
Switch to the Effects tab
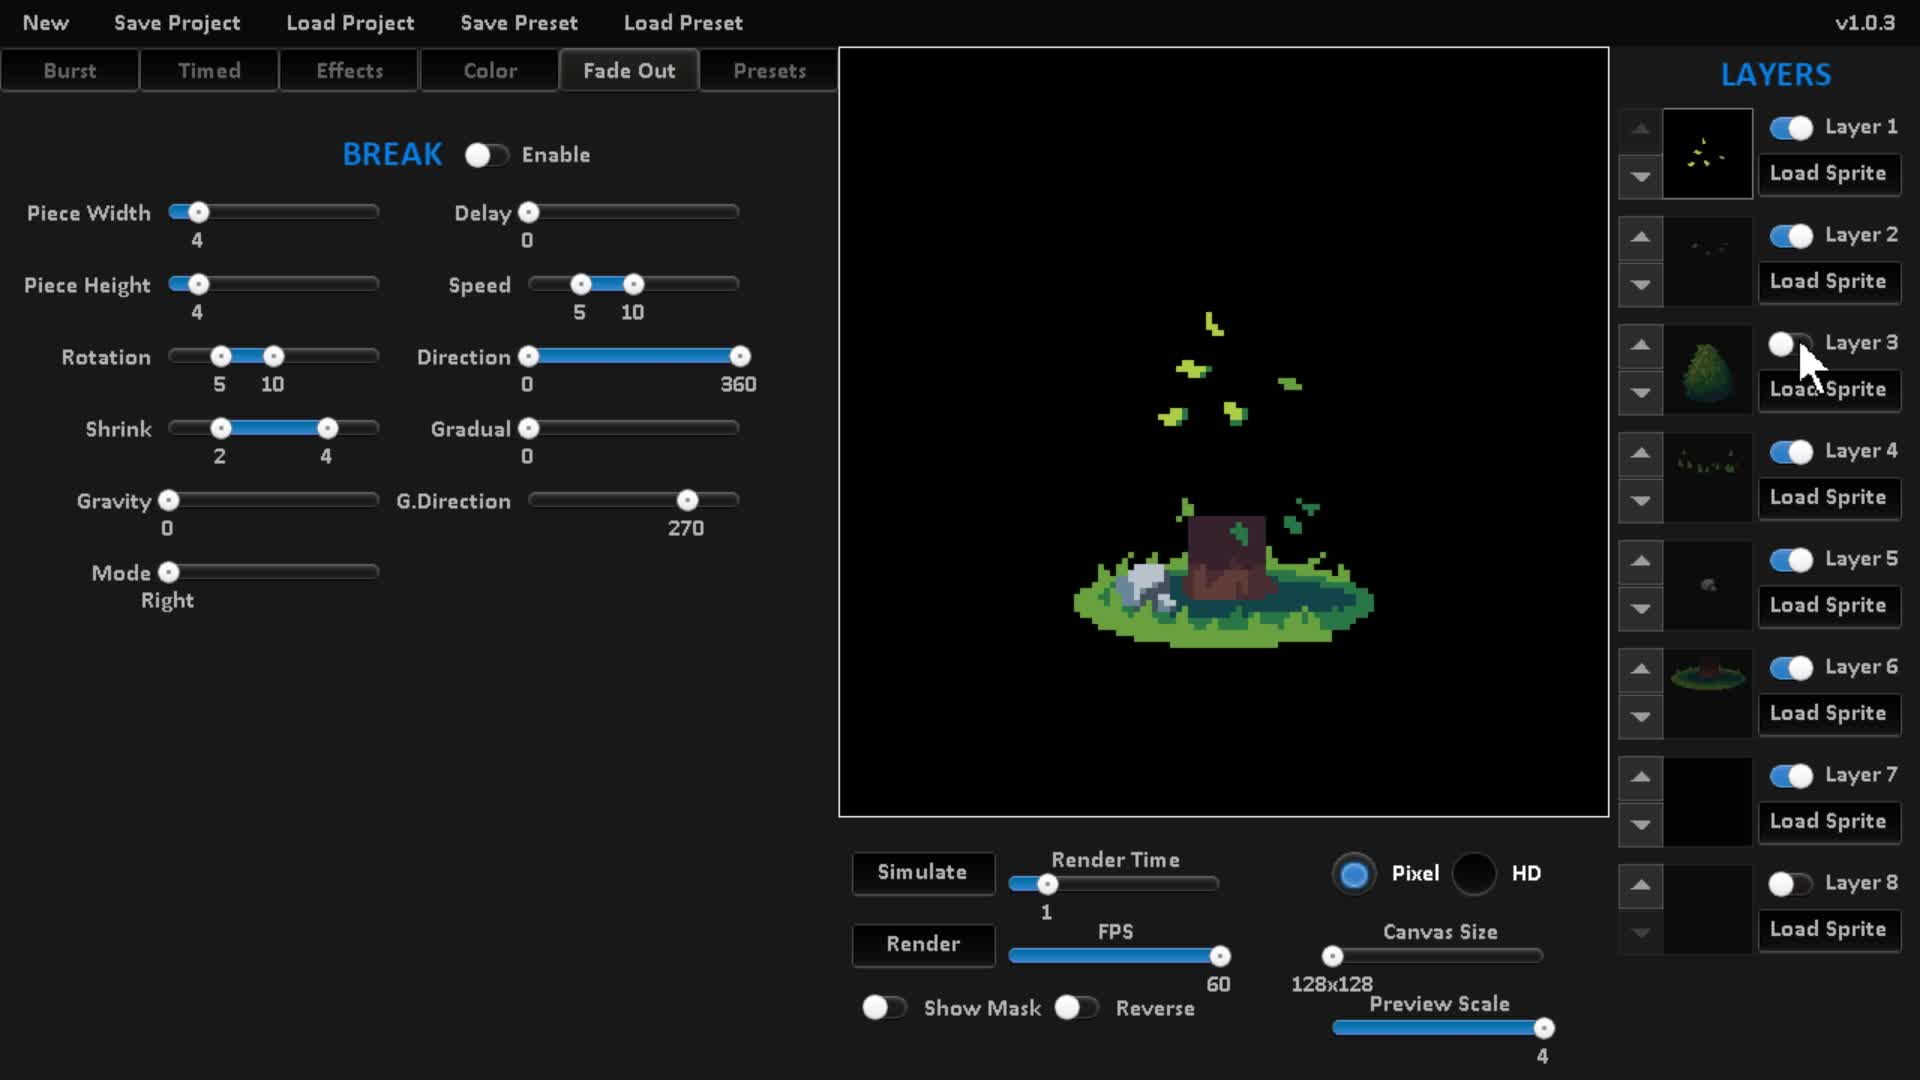click(x=350, y=71)
